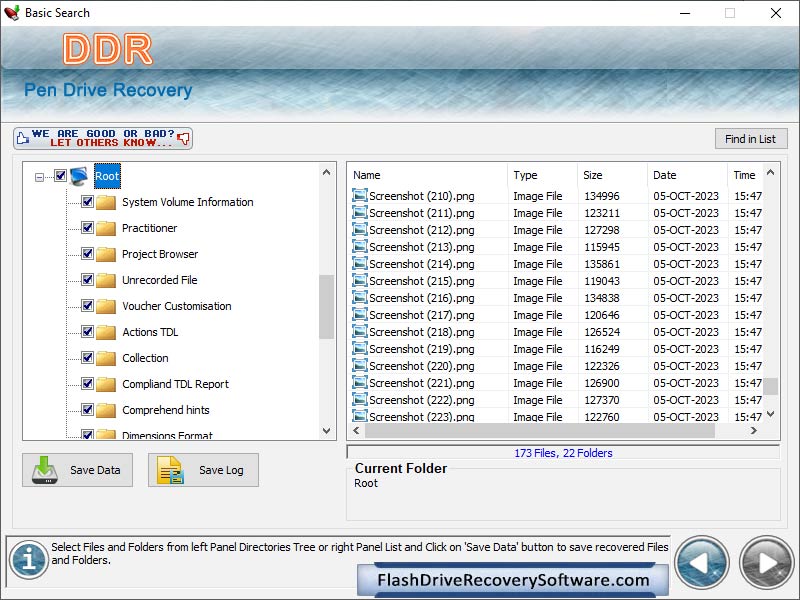Screen dimensions: 800x600
Task: Click the Find in List button
Action: [751, 139]
